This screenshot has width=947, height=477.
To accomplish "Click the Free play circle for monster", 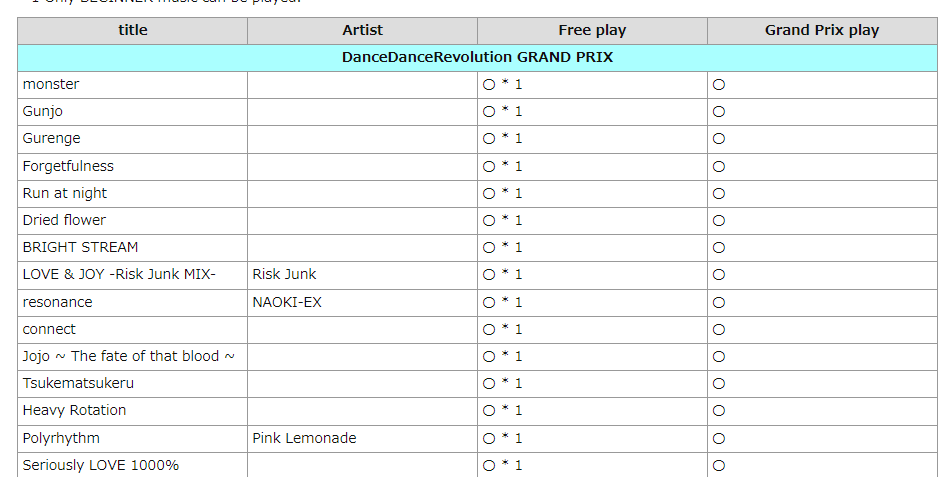I will pos(489,85).
